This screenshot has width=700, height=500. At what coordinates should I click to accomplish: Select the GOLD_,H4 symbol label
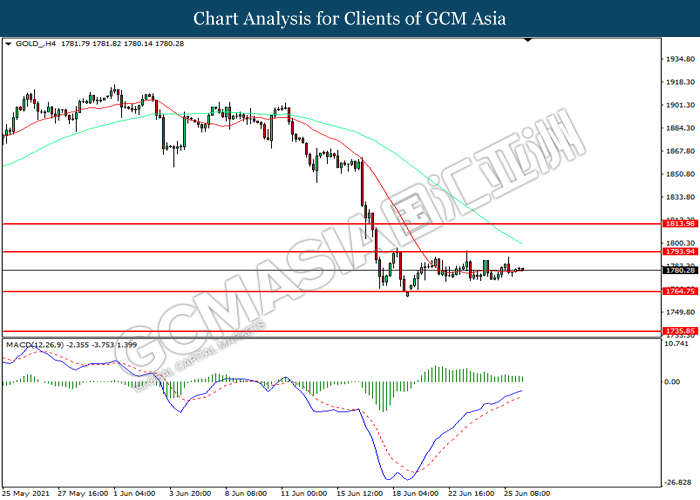click(35, 43)
